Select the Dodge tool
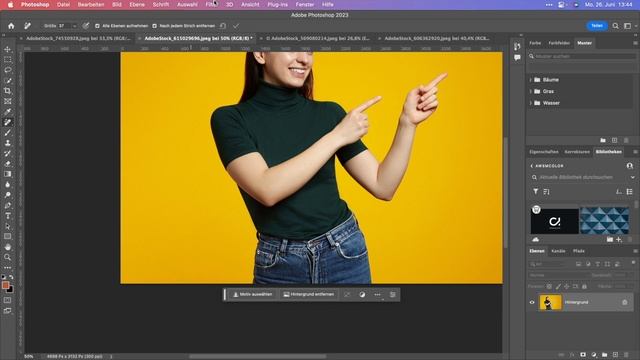640x360 pixels. pos(8,195)
